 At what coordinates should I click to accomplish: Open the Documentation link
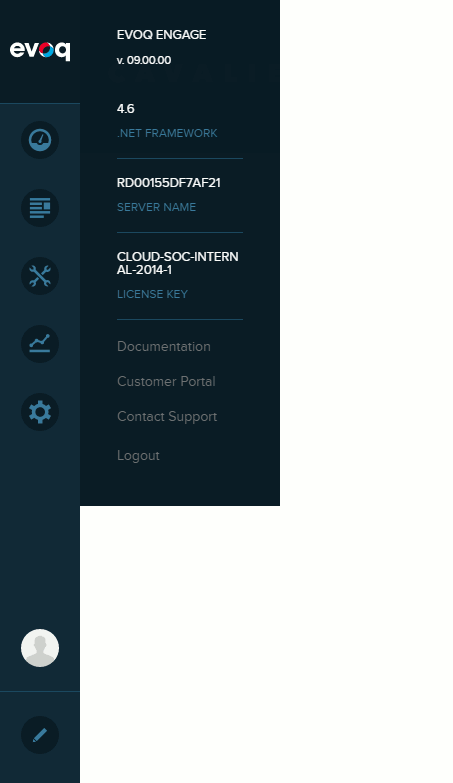coord(164,347)
